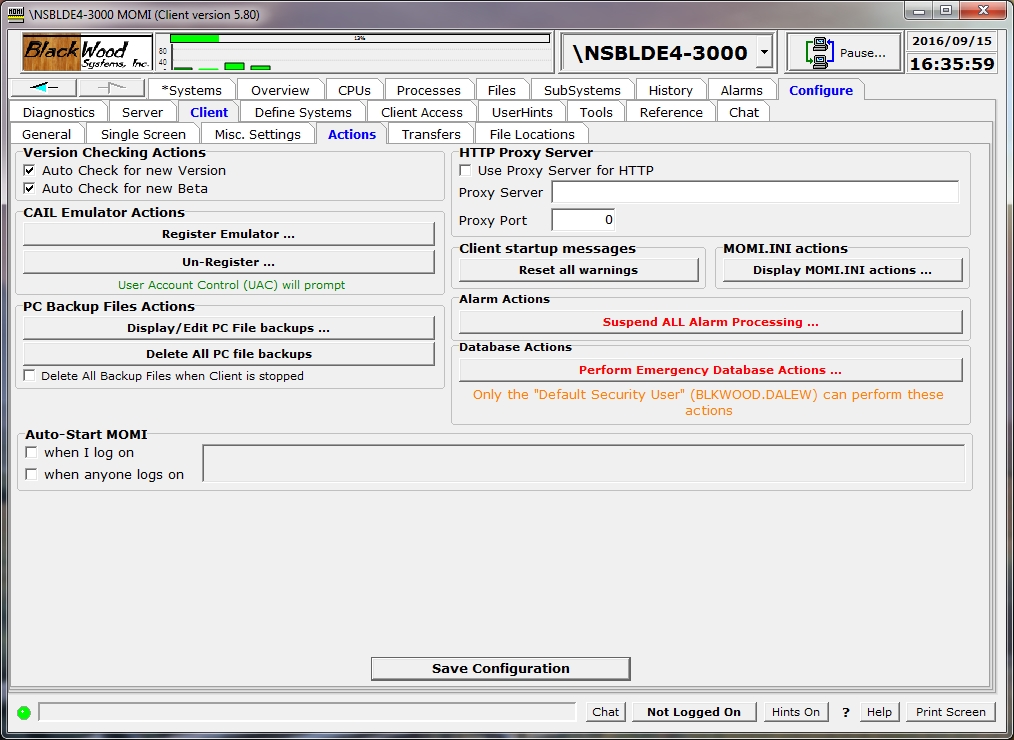Disable Auto Check for new Version
Screen dimensions: 1014x740
pos(30,170)
